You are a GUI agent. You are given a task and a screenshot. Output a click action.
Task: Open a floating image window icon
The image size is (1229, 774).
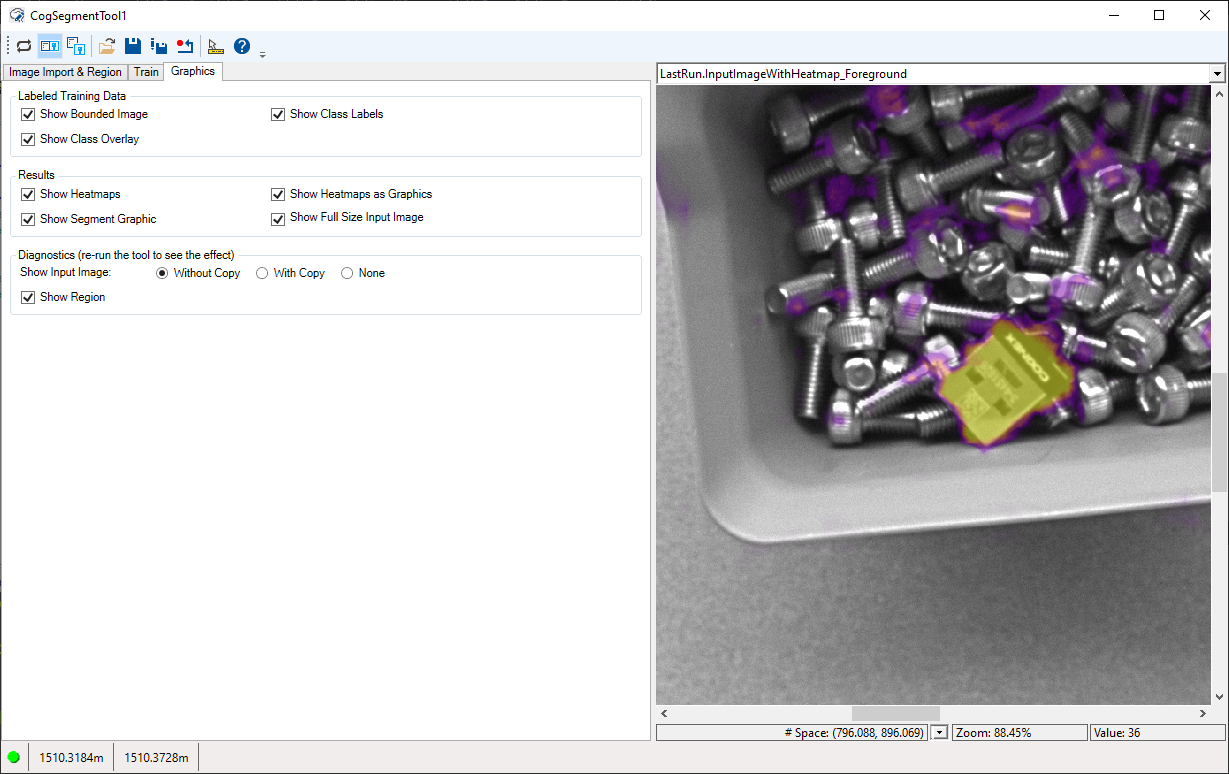click(x=76, y=46)
